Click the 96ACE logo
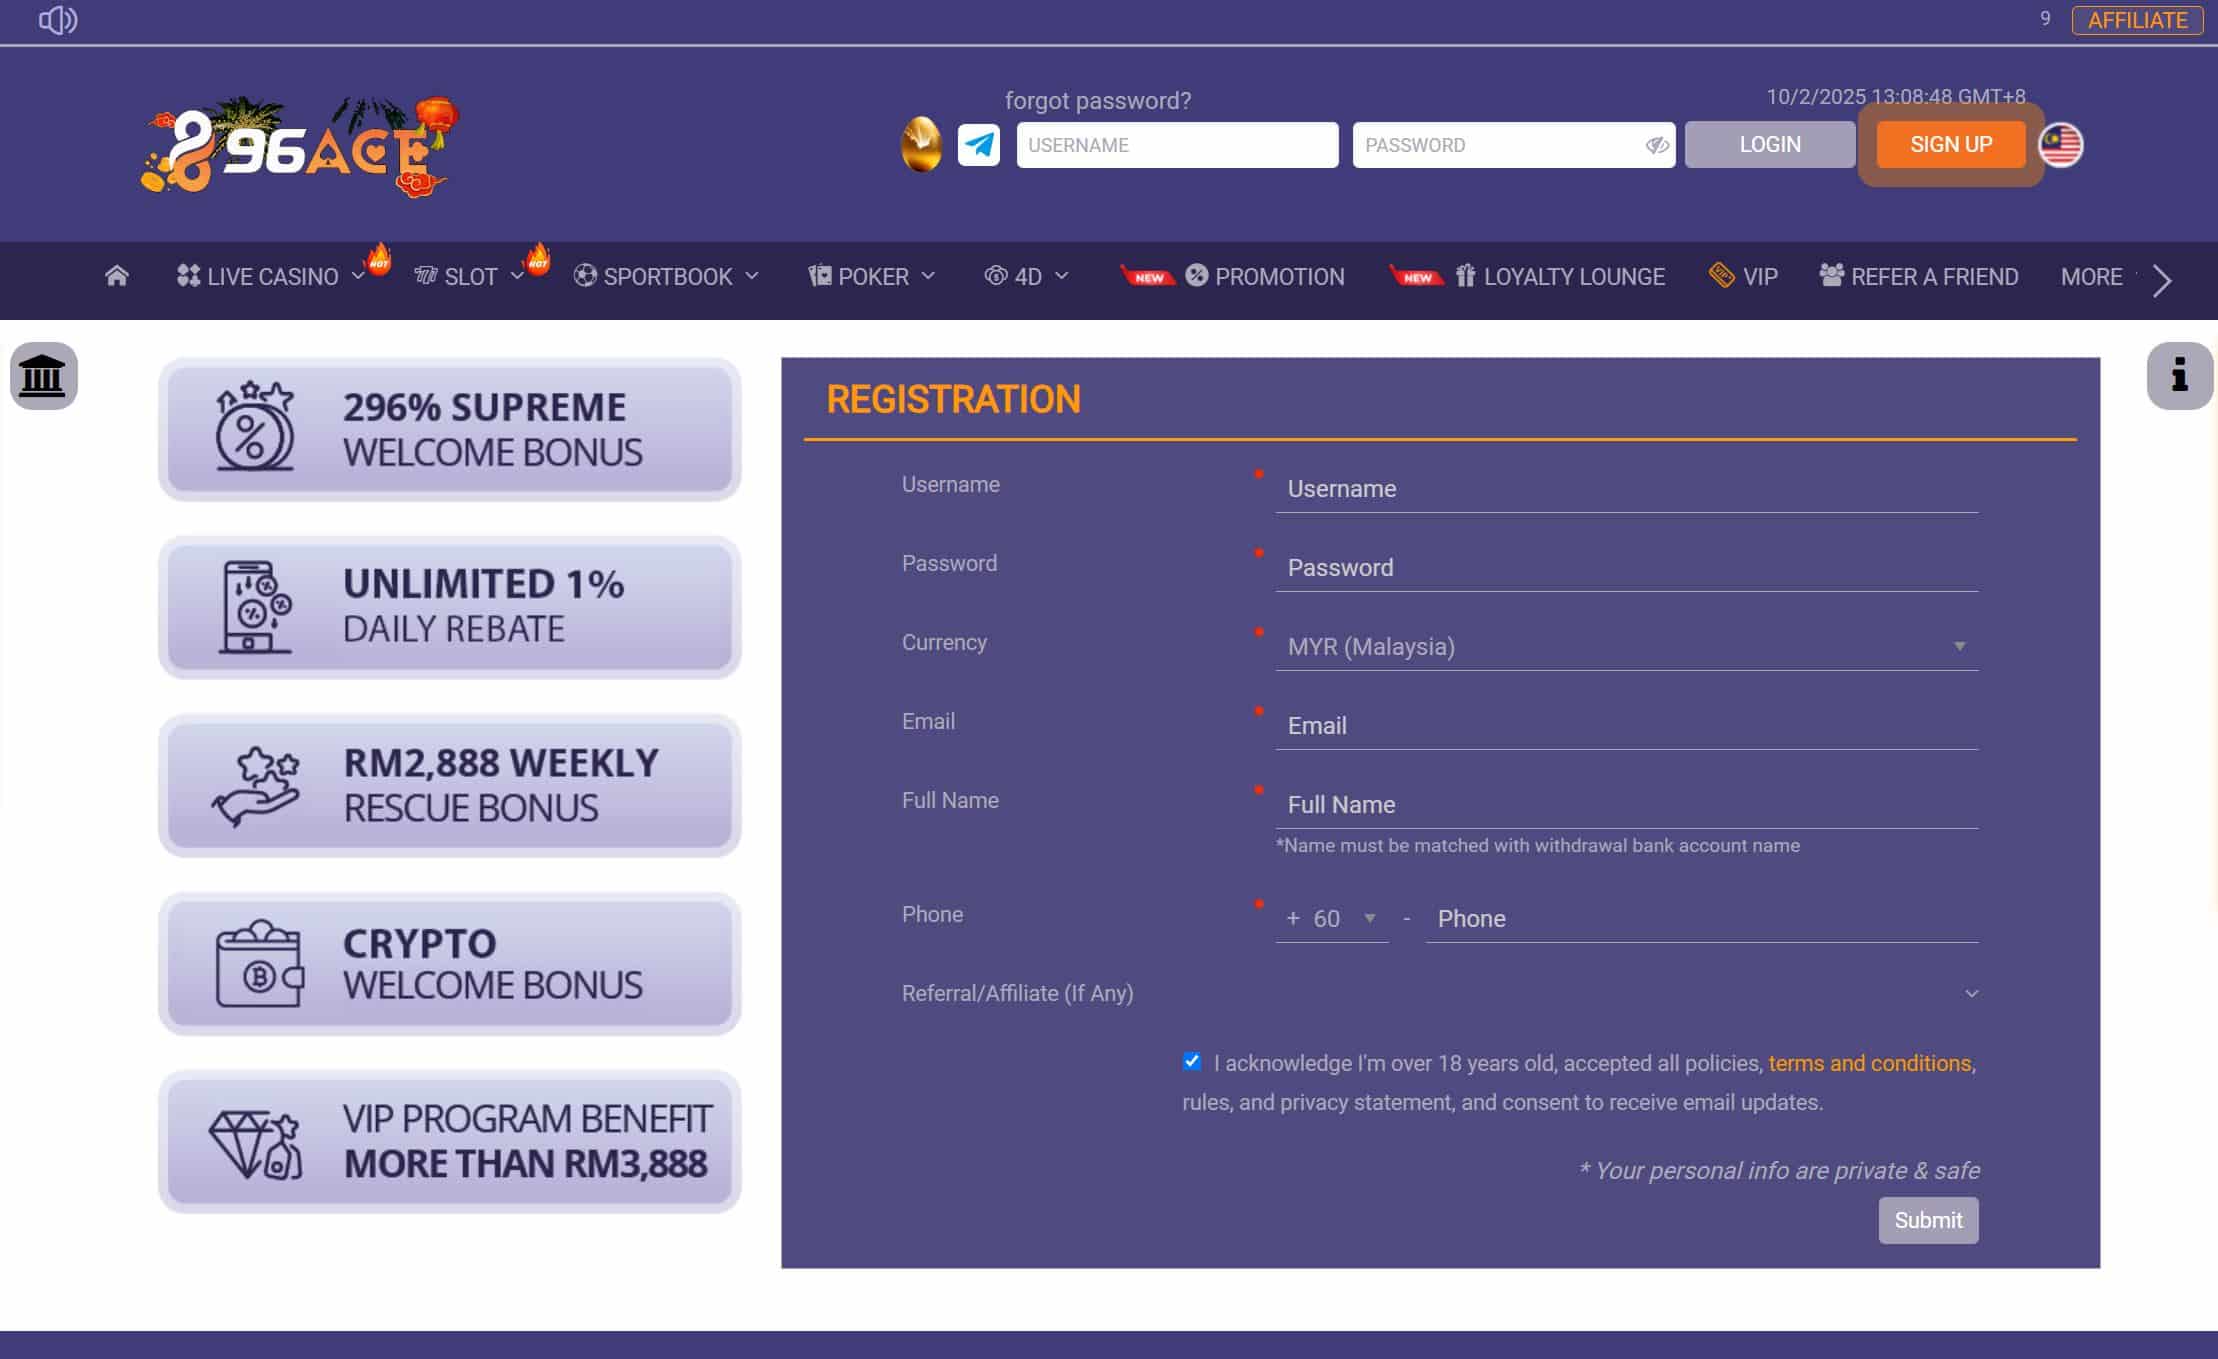 click(299, 146)
